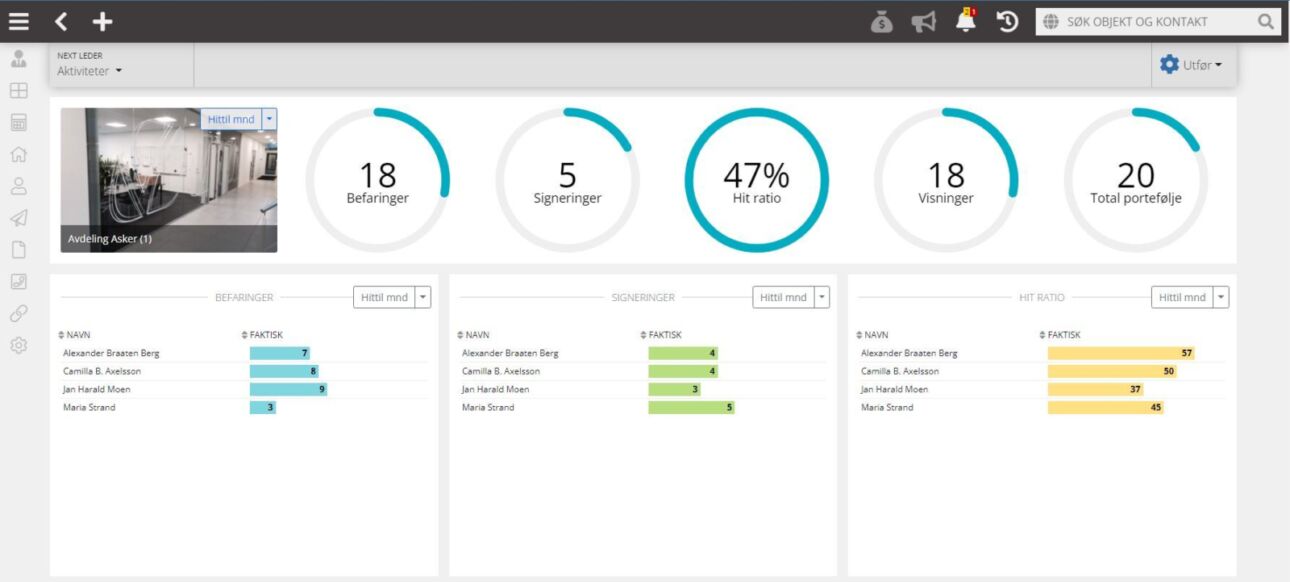The width and height of the screenshot is (1290, 582).
Task: Open the notifications bell
Action: coord(966,20)
